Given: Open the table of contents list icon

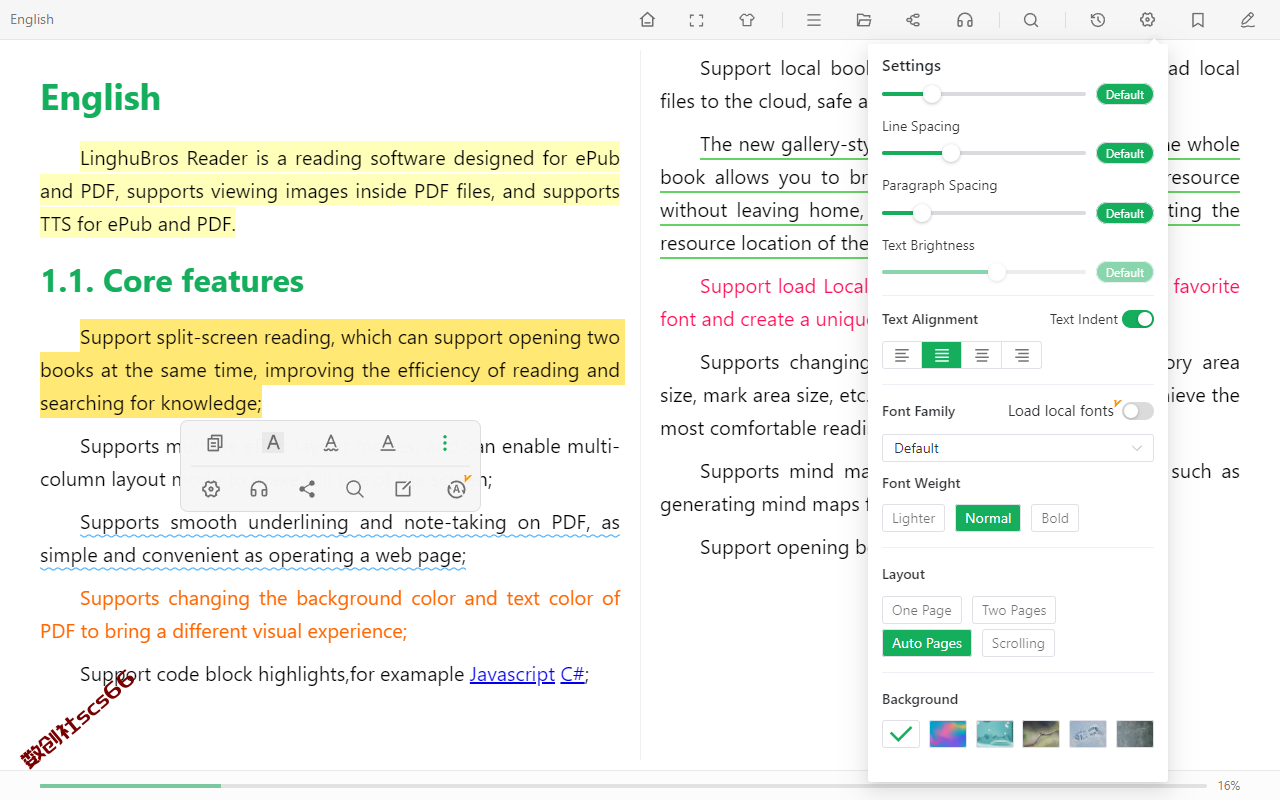Looking at the screenshot, I should [x=814, y=20].
